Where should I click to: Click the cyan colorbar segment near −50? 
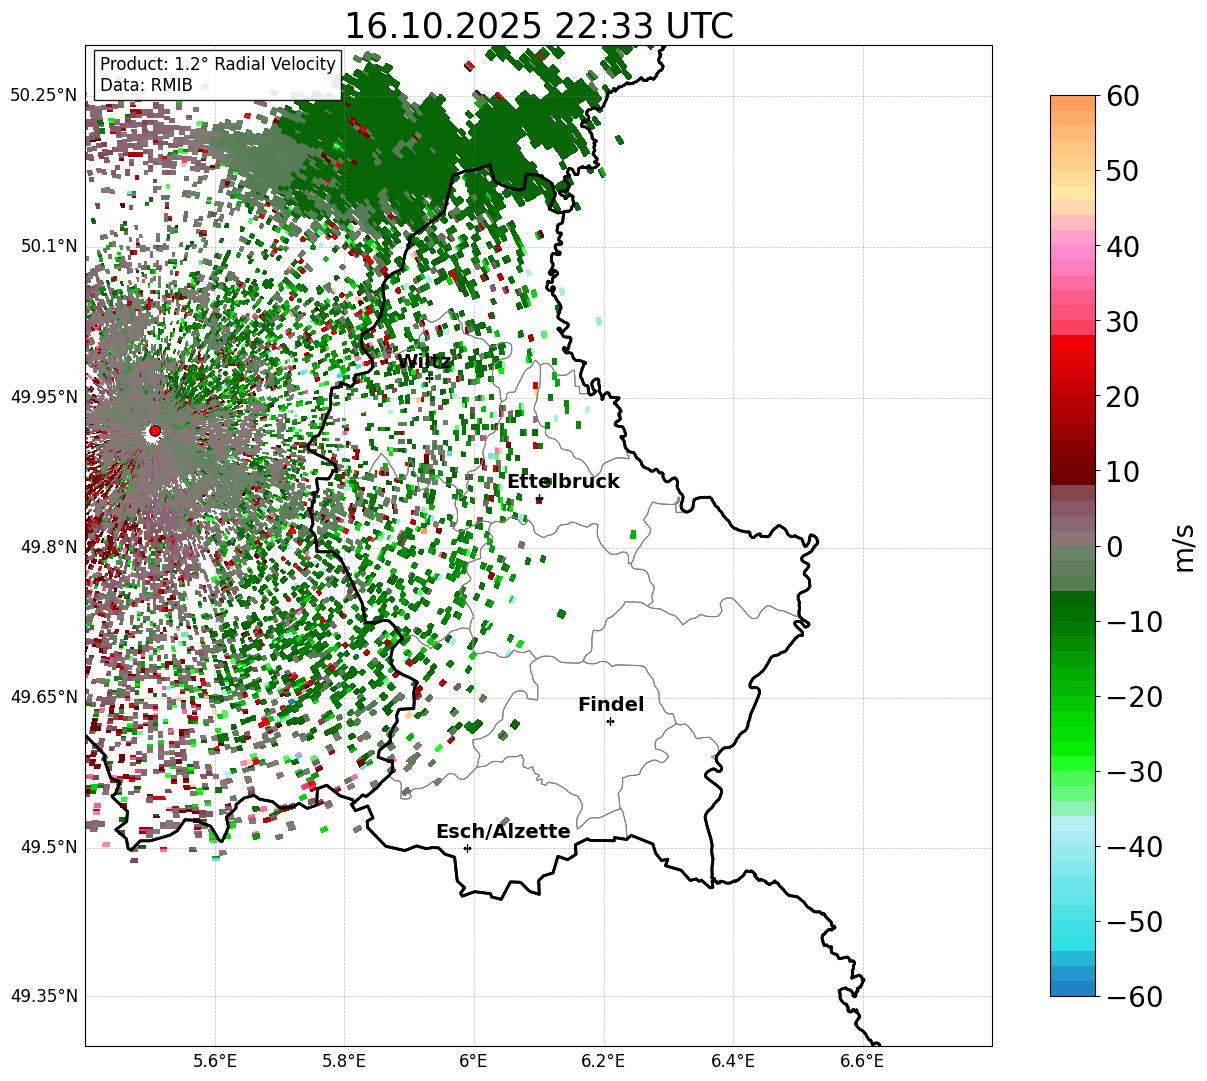point(1073,928)
